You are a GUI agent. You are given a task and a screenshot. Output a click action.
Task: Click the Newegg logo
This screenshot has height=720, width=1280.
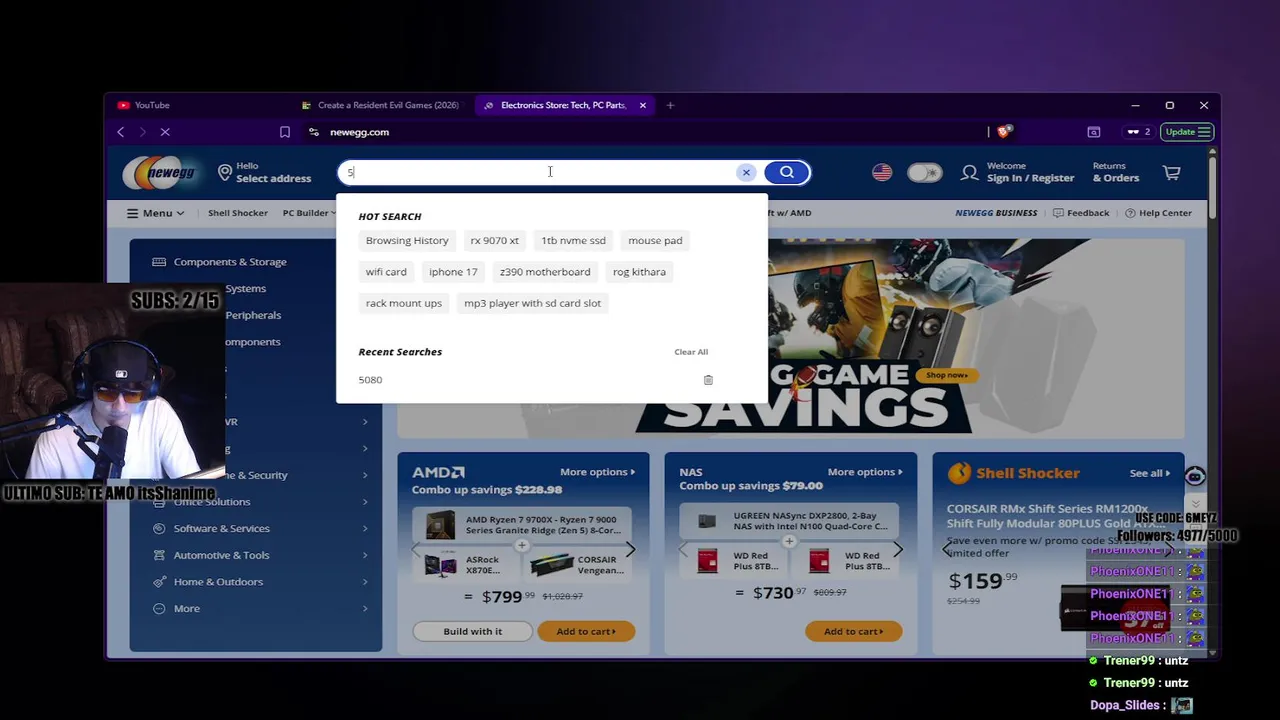(x=160, y=172)
